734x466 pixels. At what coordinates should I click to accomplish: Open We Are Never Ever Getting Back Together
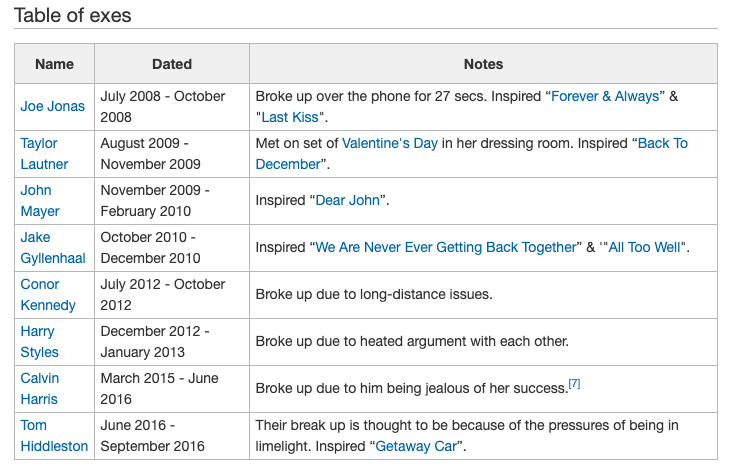coord(446,247)
